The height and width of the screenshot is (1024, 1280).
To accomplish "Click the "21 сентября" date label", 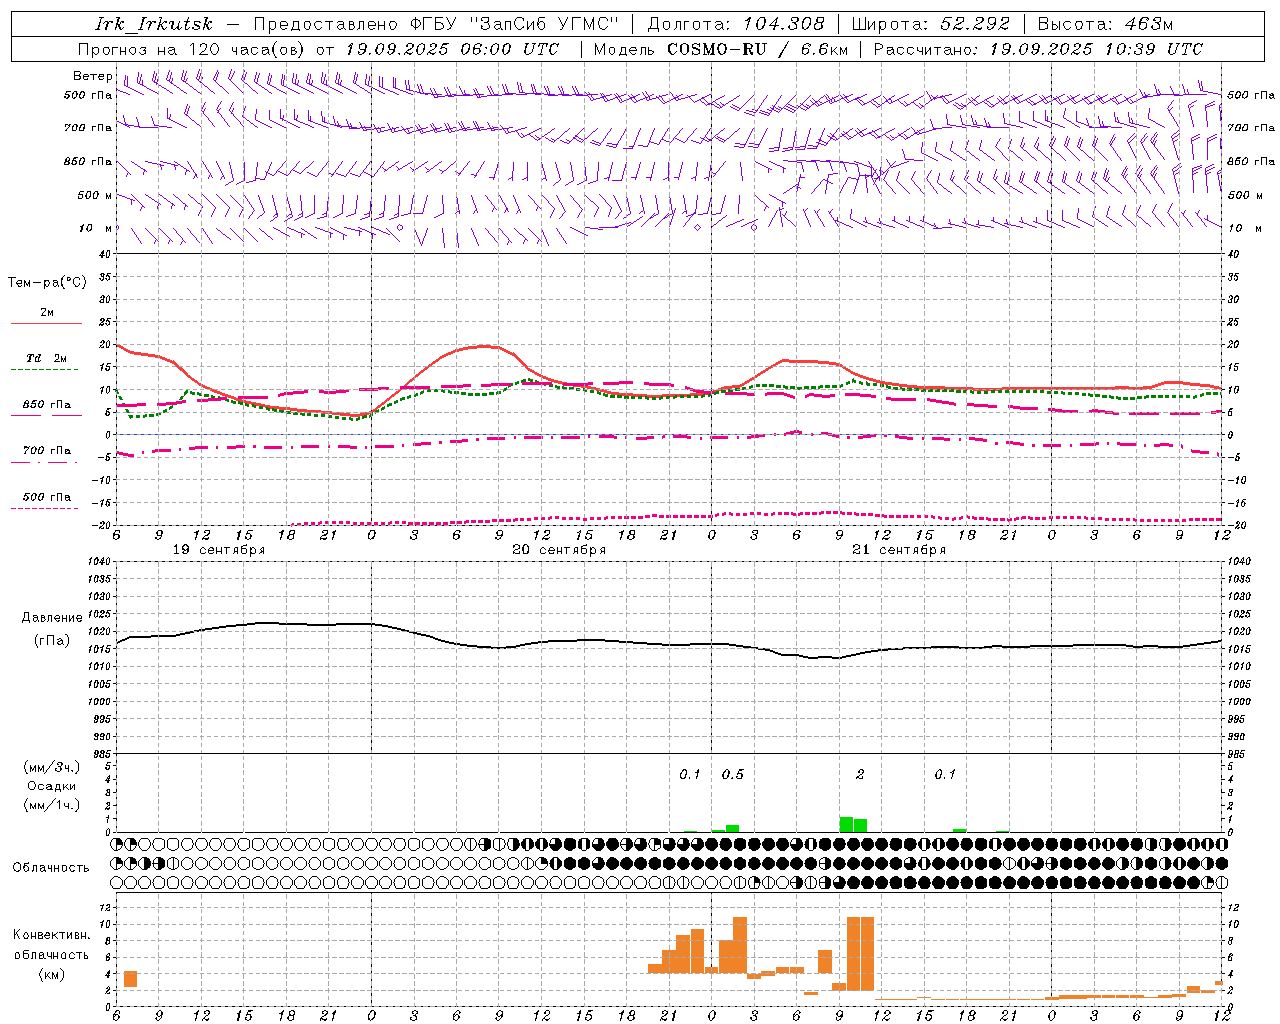I will [899, 550].
